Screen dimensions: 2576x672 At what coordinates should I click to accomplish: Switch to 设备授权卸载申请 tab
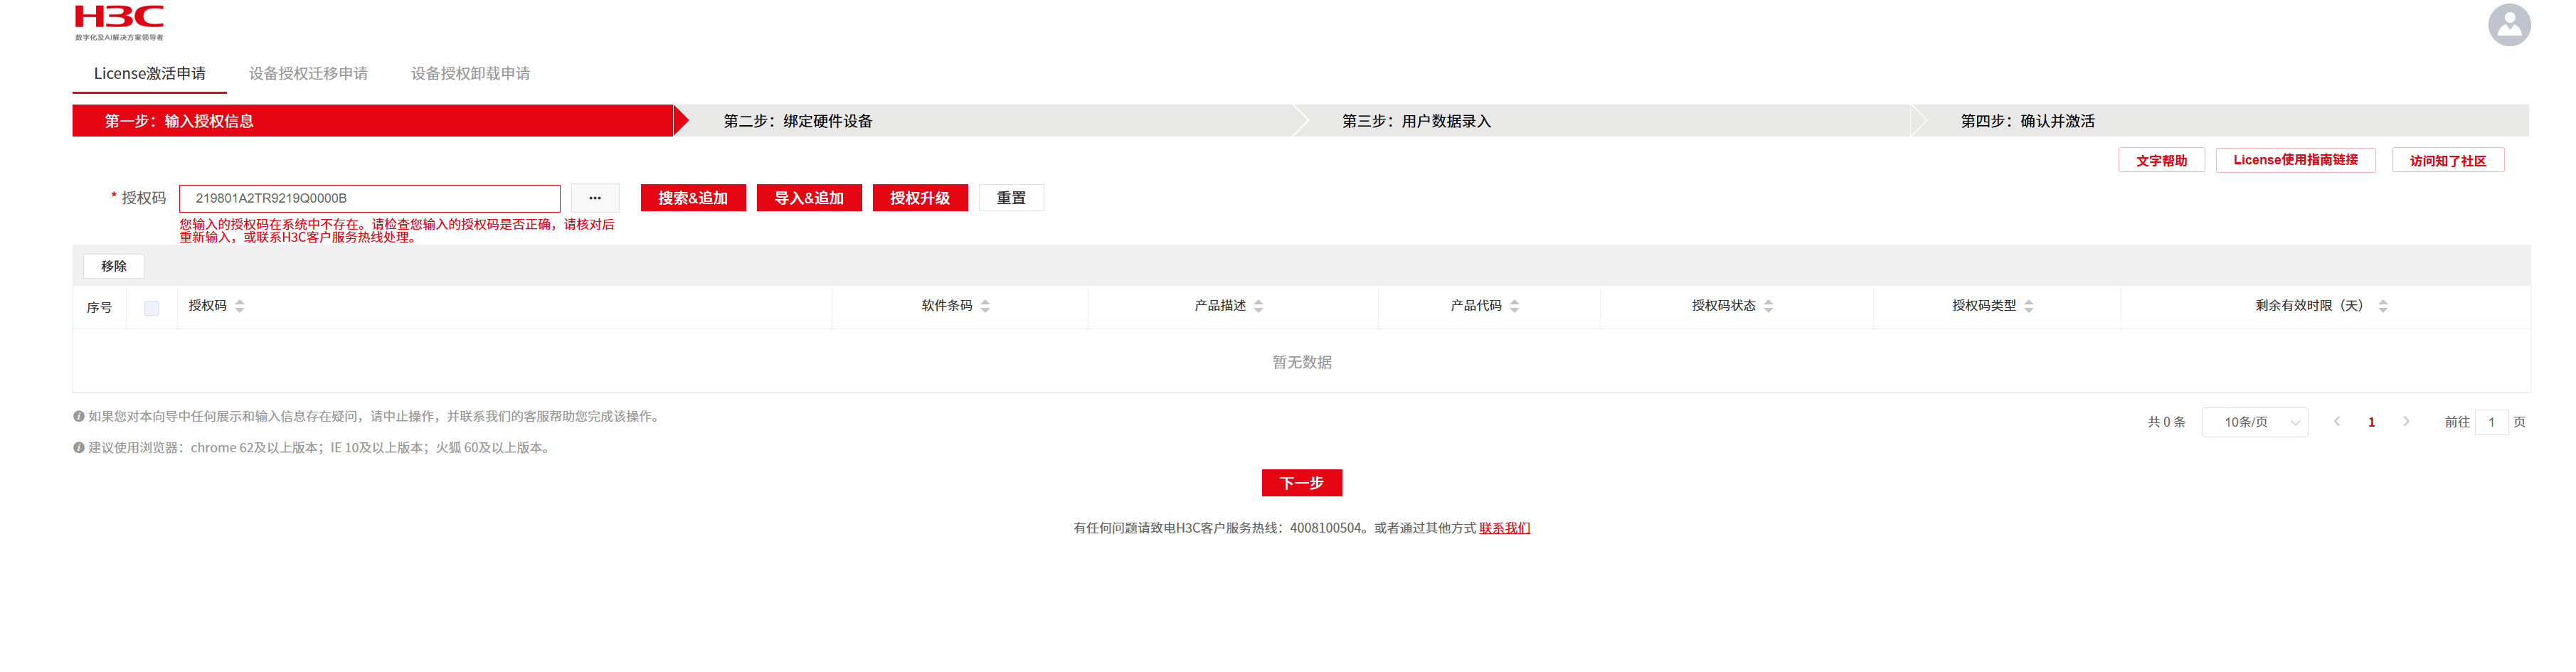tap(470, 74)
